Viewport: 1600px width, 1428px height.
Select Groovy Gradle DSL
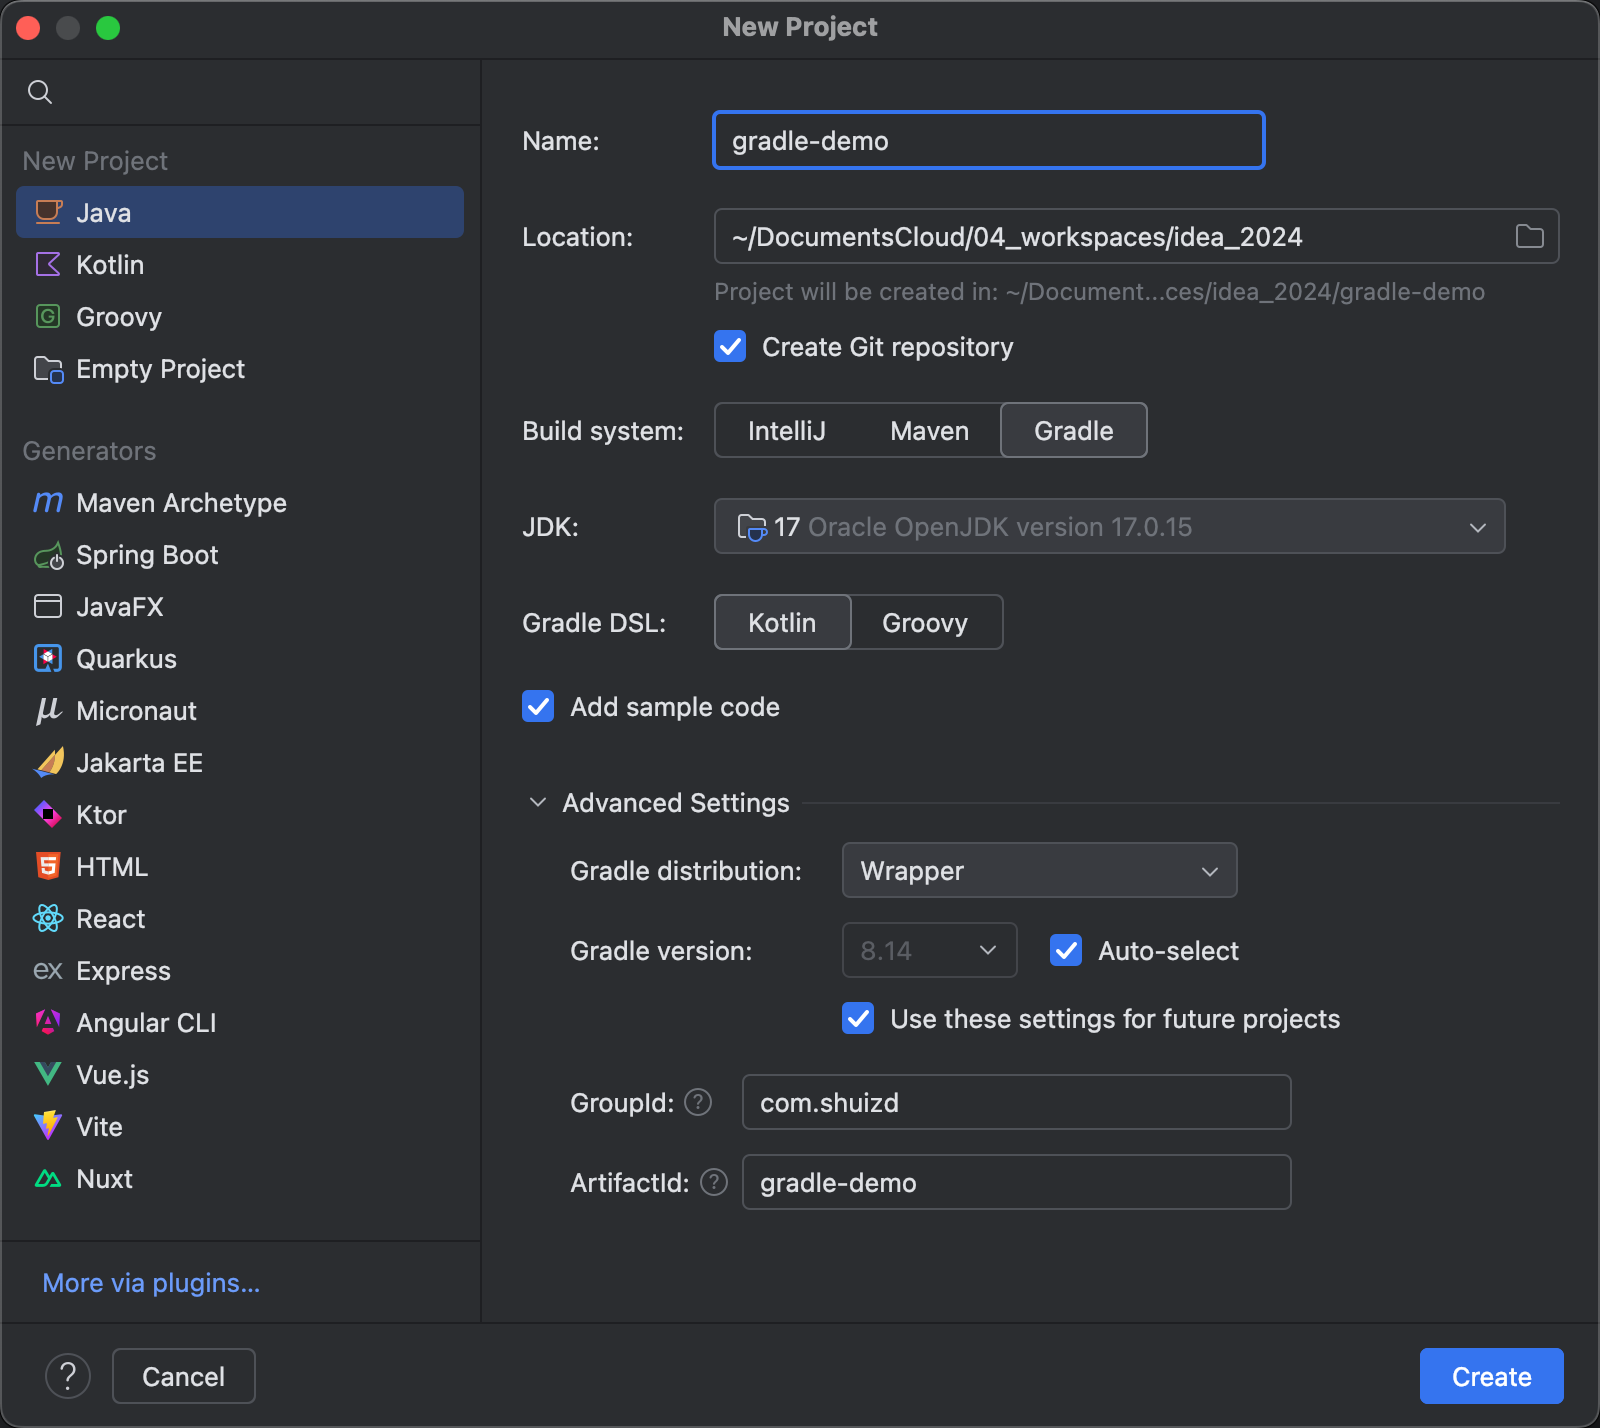[x=925, y=622]
